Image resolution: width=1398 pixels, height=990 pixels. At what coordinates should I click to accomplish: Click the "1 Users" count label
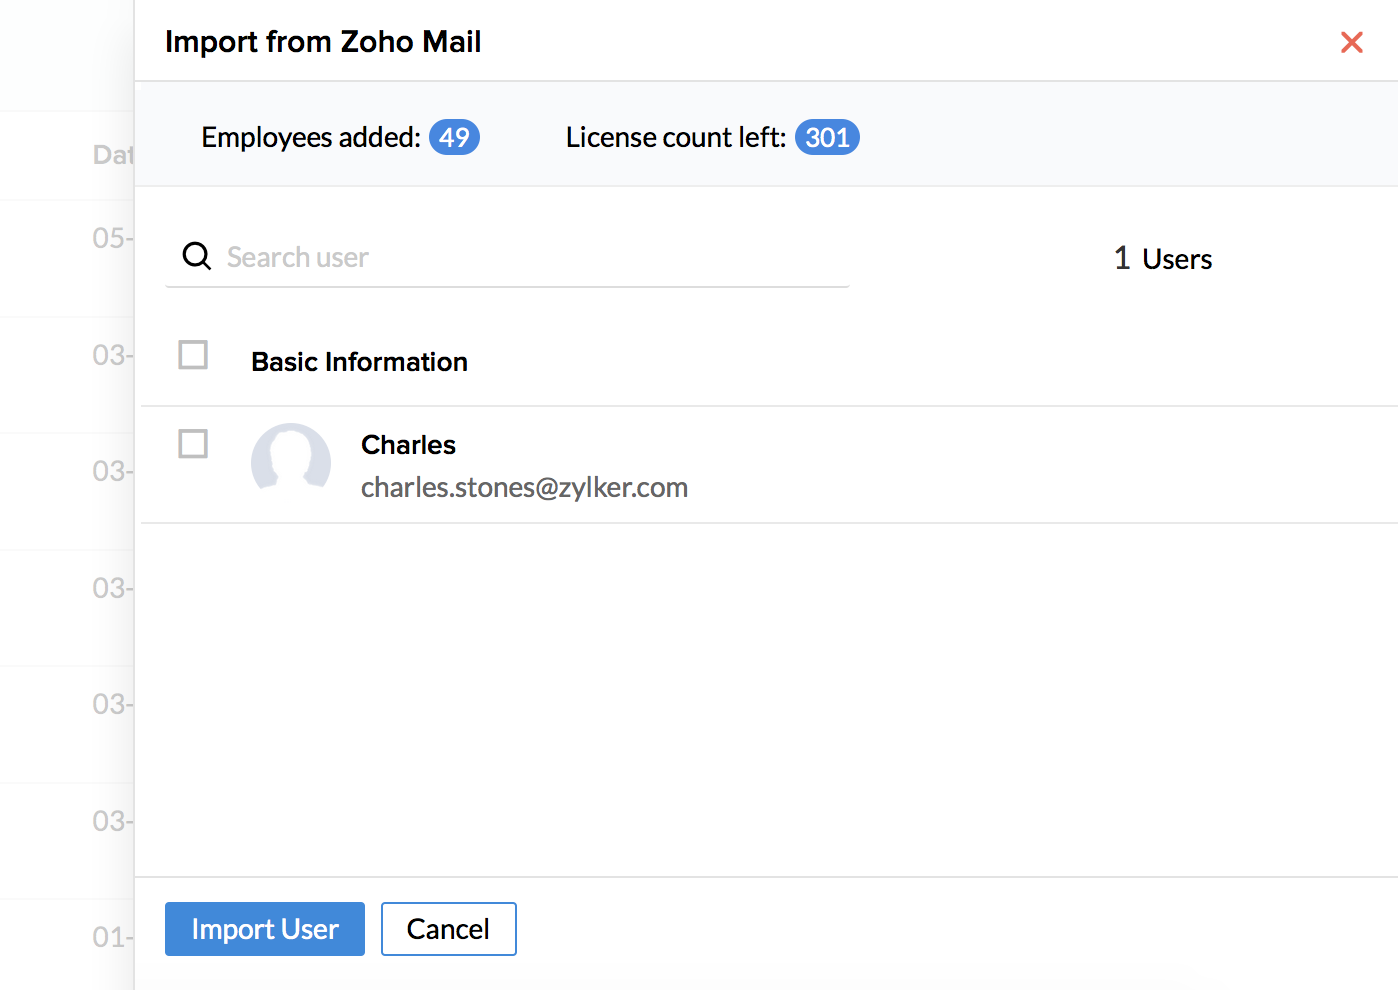coord(1163,259)
